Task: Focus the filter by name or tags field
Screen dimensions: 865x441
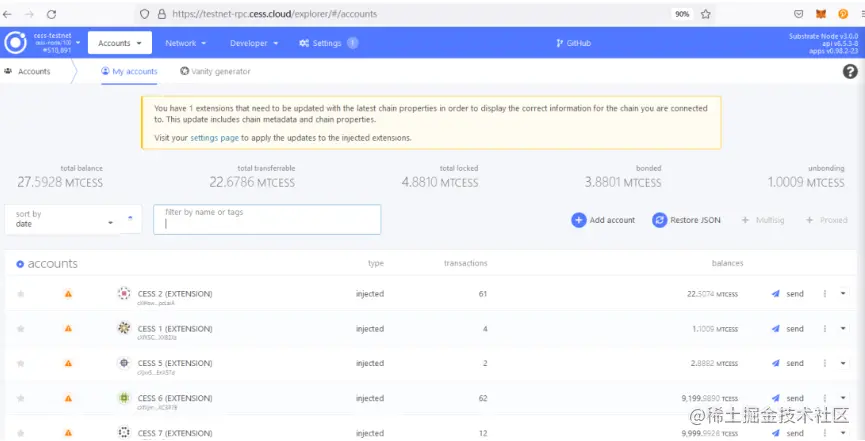Action: [267, 219]
